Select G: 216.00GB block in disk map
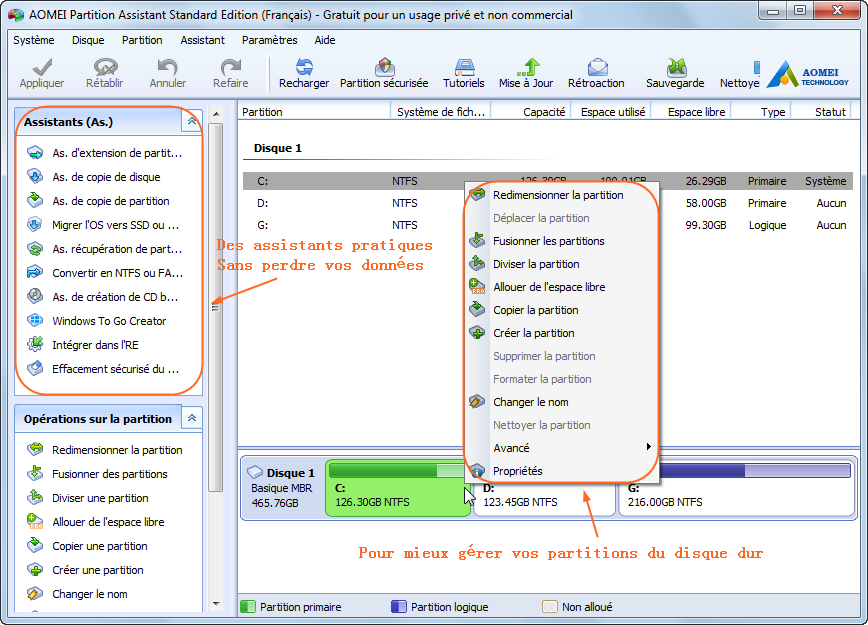 (x=736, y=488)
